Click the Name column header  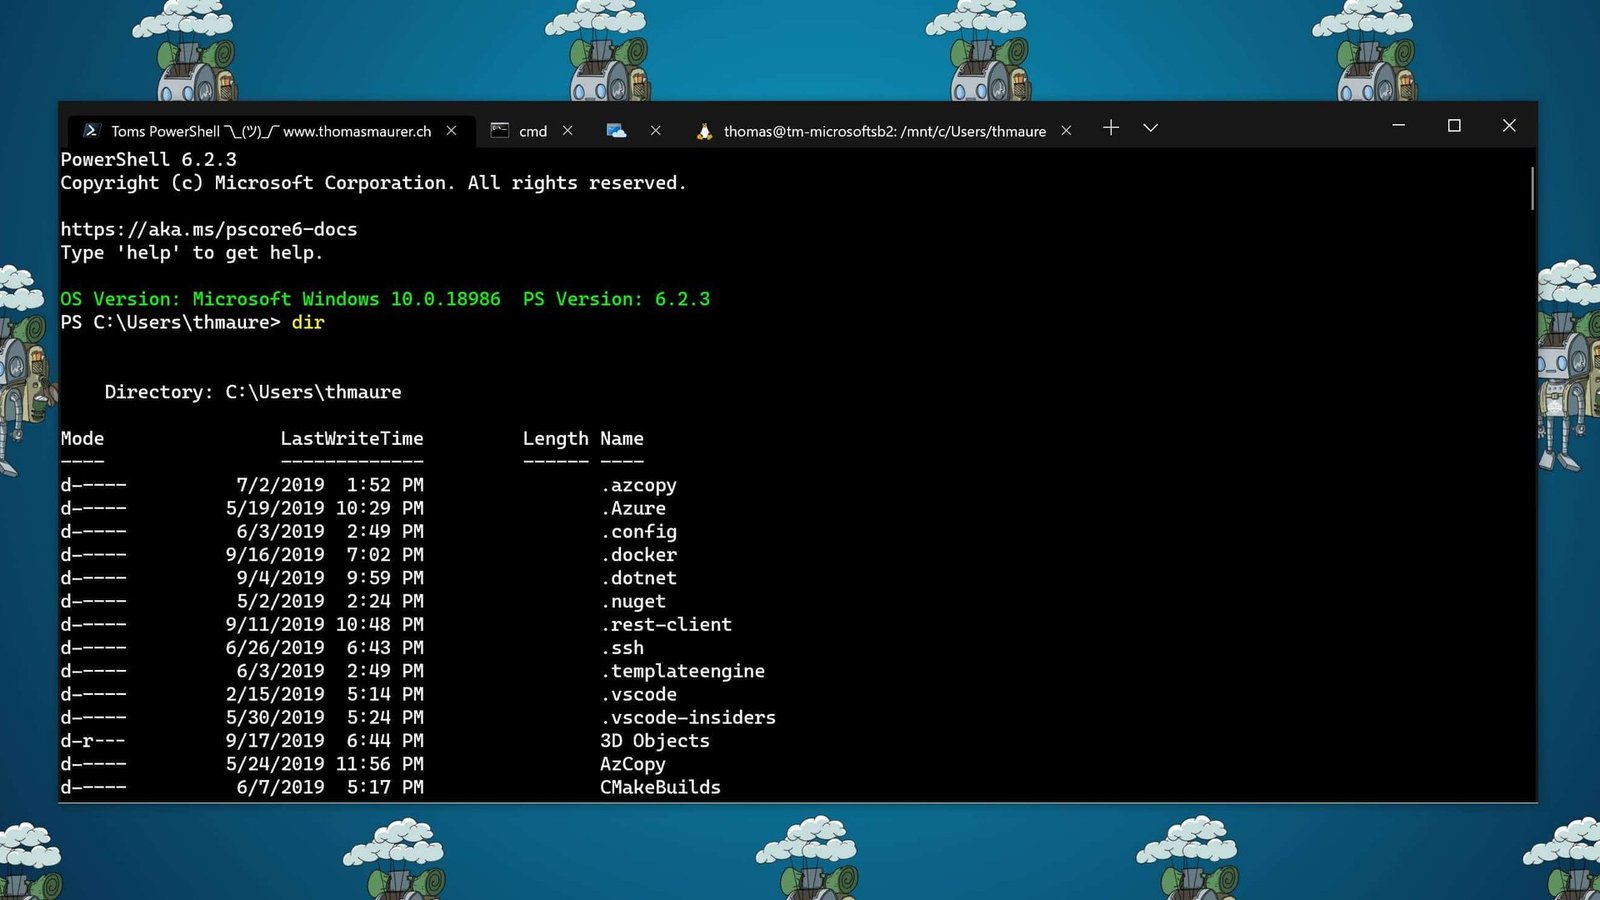pos(622,438)
